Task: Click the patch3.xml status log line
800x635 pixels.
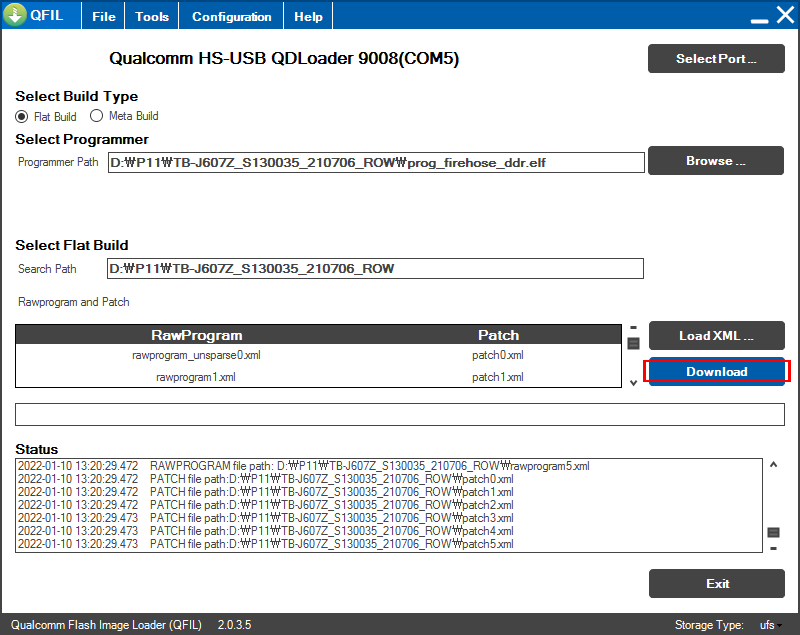Action: (x=266, y=518)
